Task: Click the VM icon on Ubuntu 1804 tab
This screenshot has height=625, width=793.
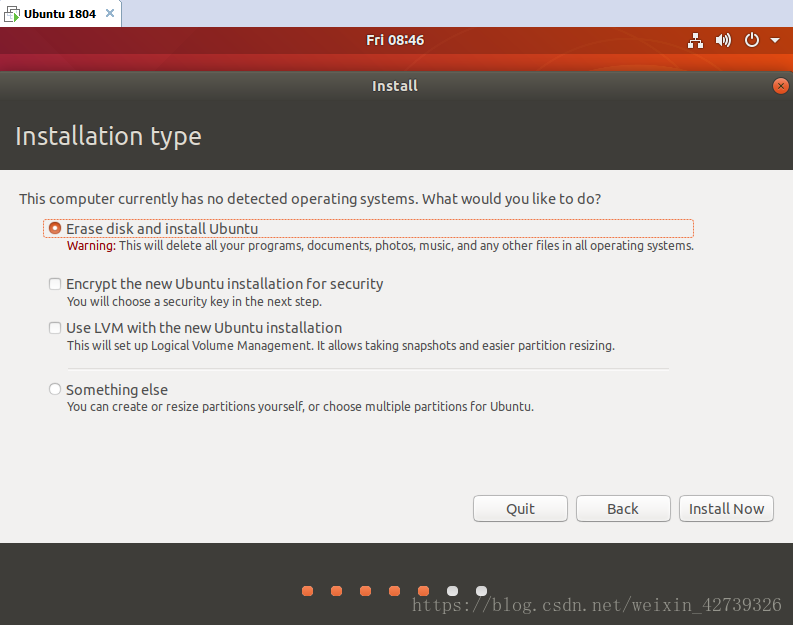Action: click(x=12, y=14)
